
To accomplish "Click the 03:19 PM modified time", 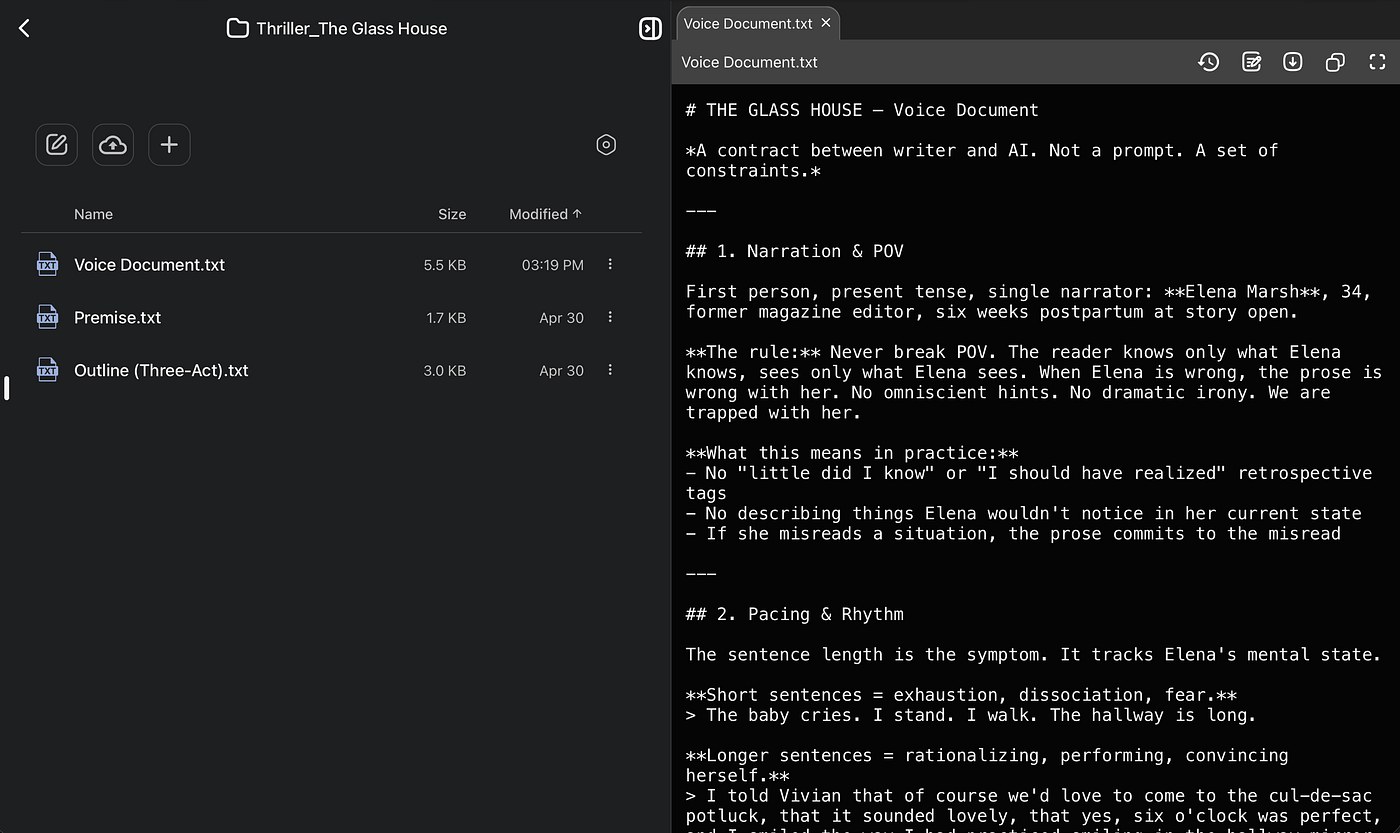I will (x=553, y=265).
